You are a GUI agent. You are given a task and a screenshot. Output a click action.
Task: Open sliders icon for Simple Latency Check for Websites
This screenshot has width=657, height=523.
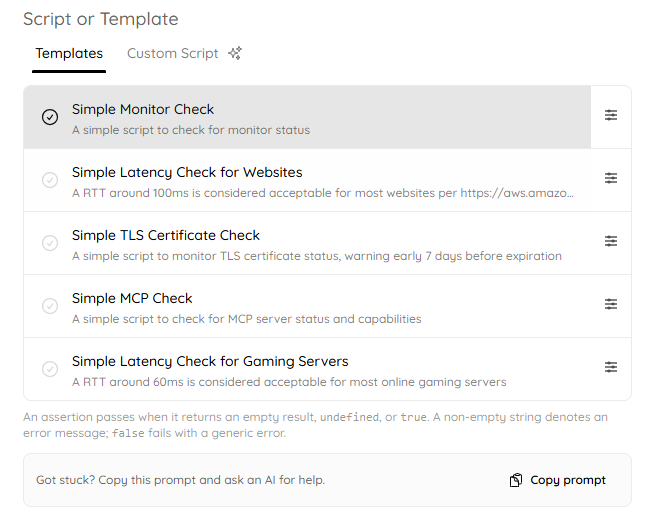[610, 178]
